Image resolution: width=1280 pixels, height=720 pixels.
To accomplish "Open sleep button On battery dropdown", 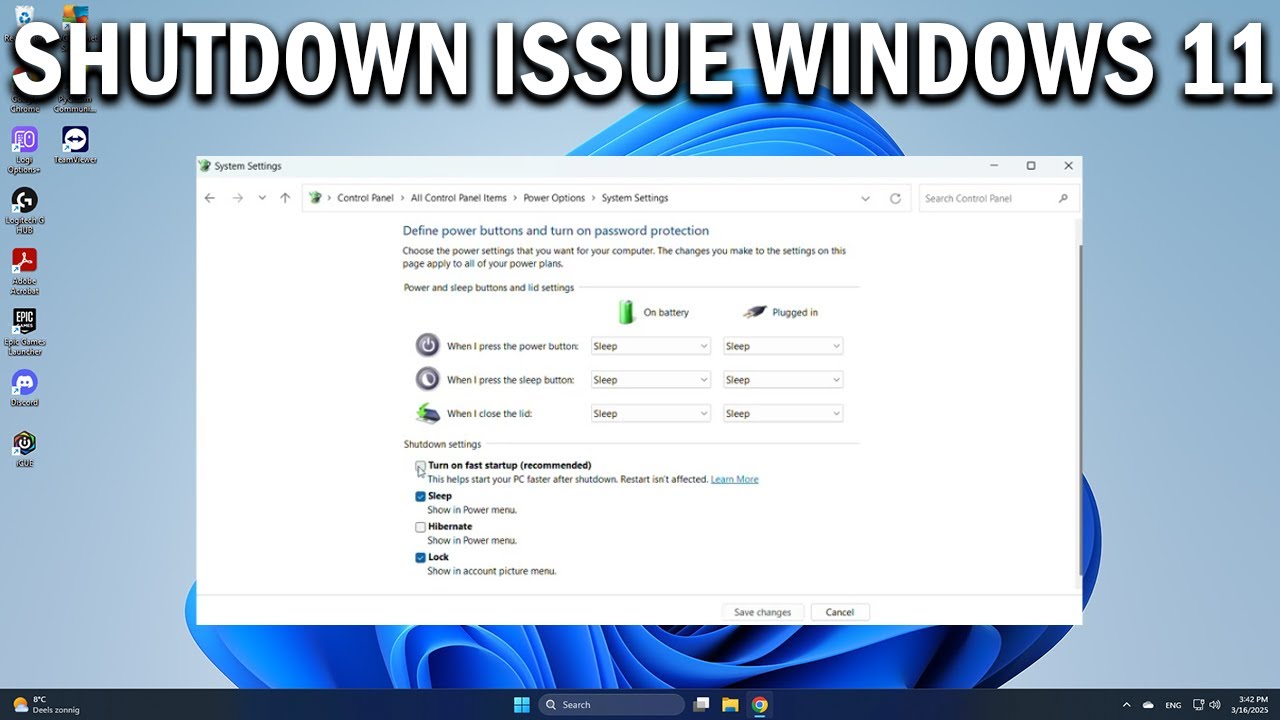I will tap(650, 380).
